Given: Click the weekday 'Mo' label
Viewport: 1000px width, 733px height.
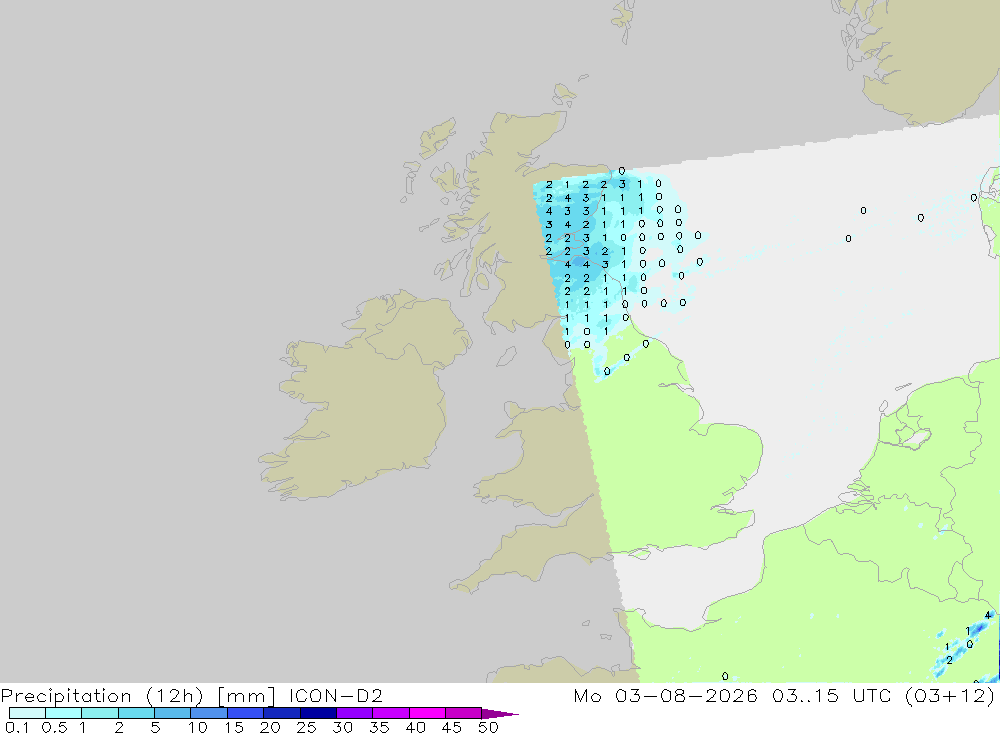Looking at the screenshot, I should [587, 695].
